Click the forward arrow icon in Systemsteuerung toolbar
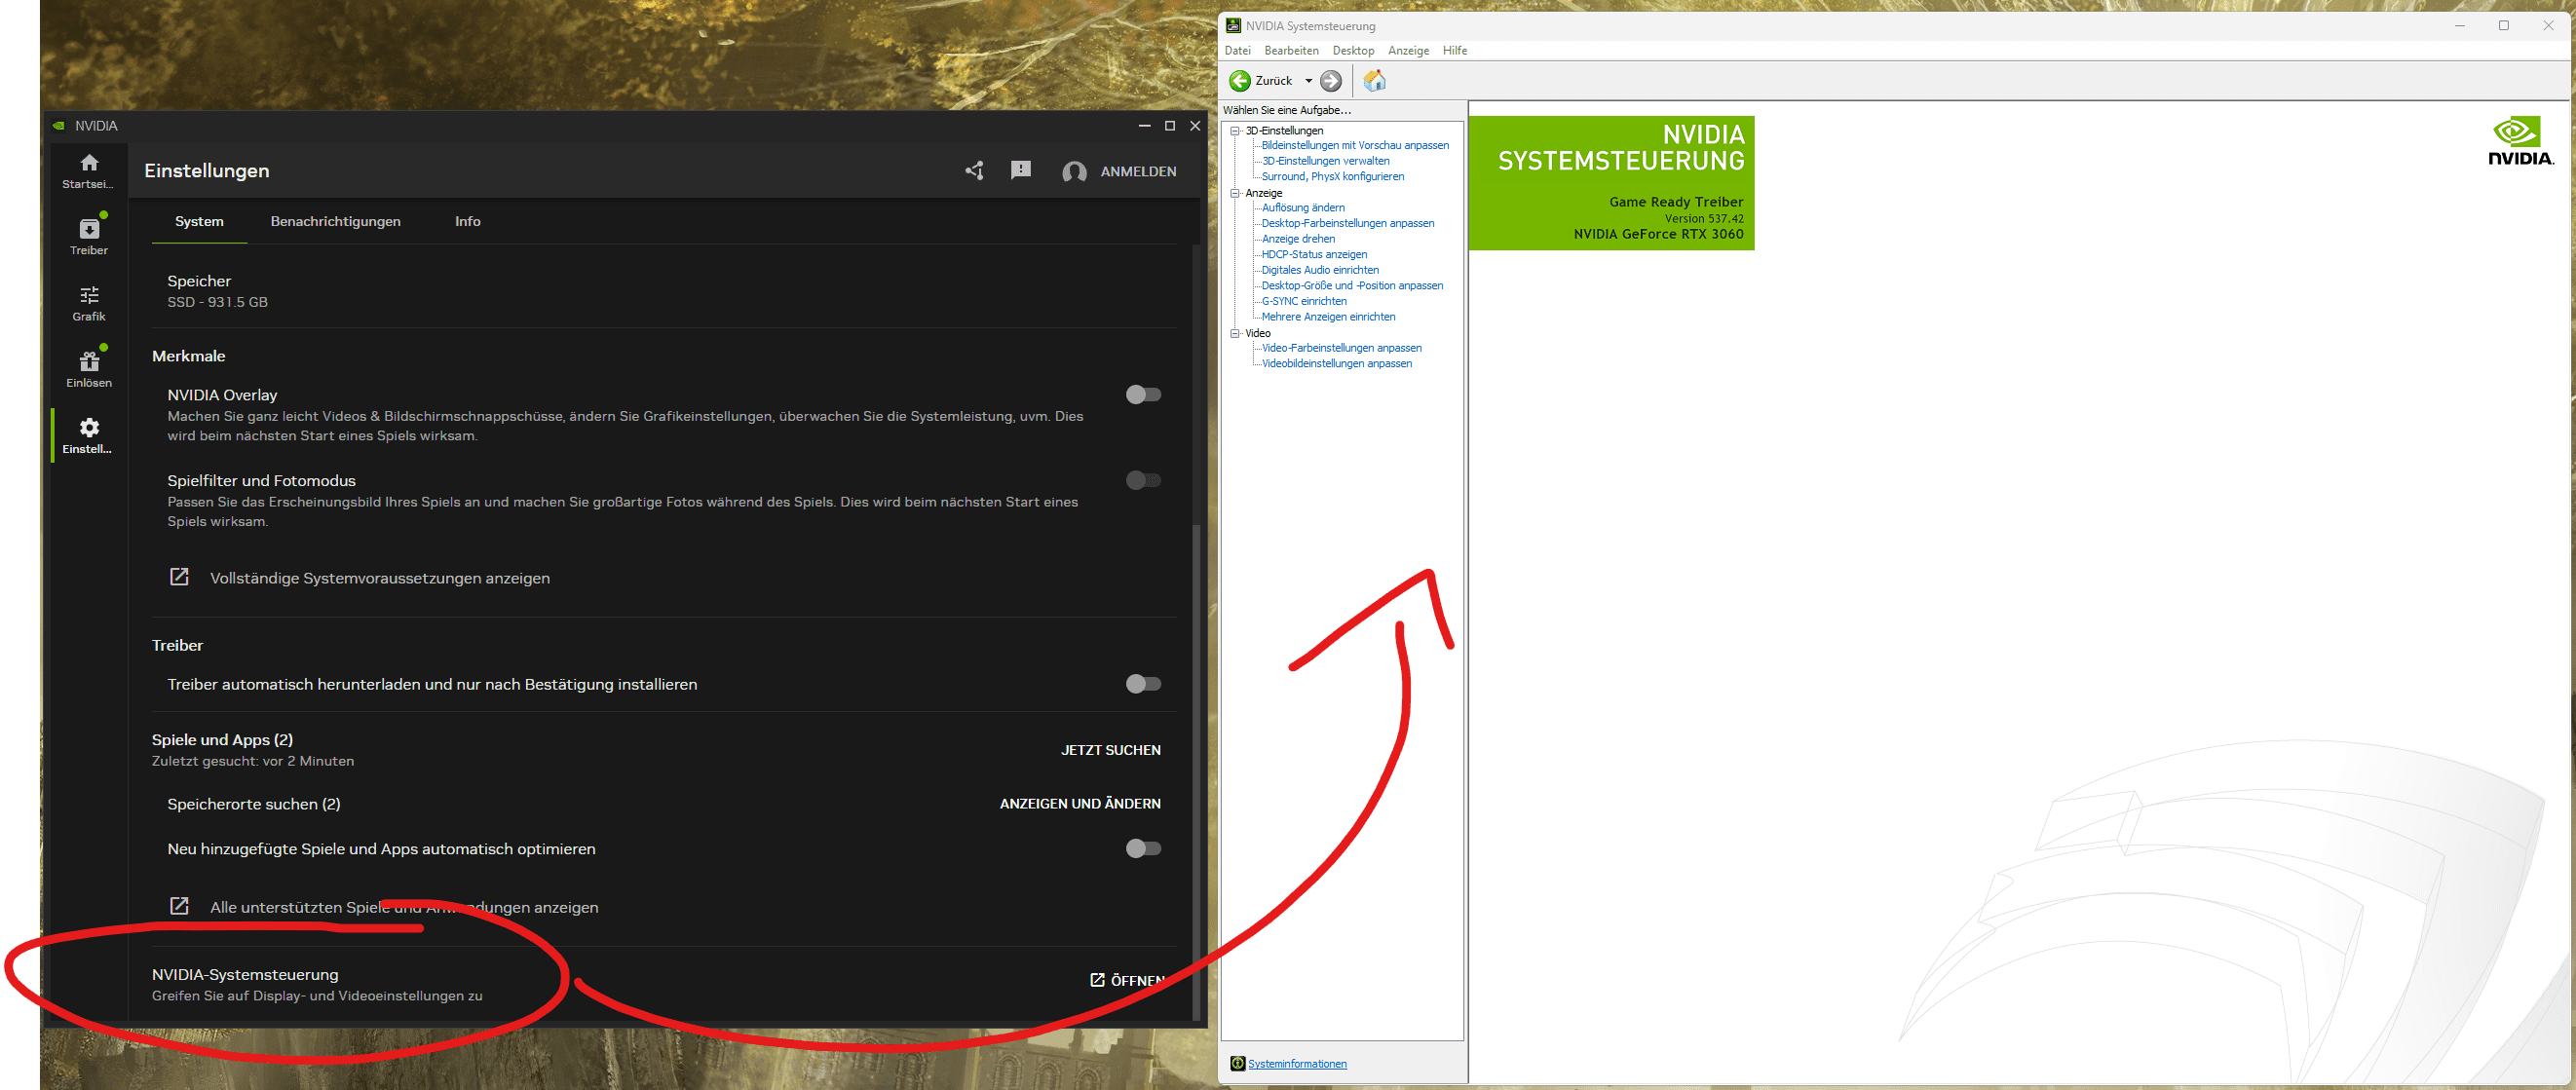This screenshot has width=2576, height=1090. click(1330, 81)
